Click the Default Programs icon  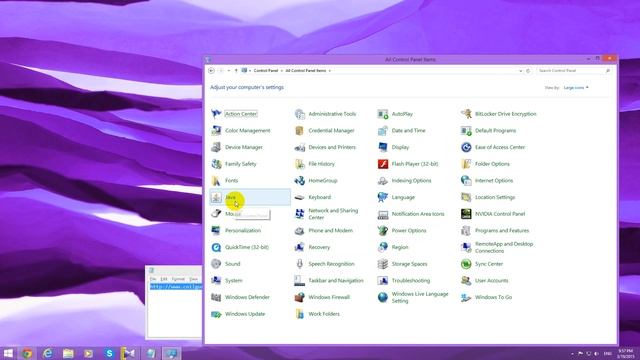[466, 131]
